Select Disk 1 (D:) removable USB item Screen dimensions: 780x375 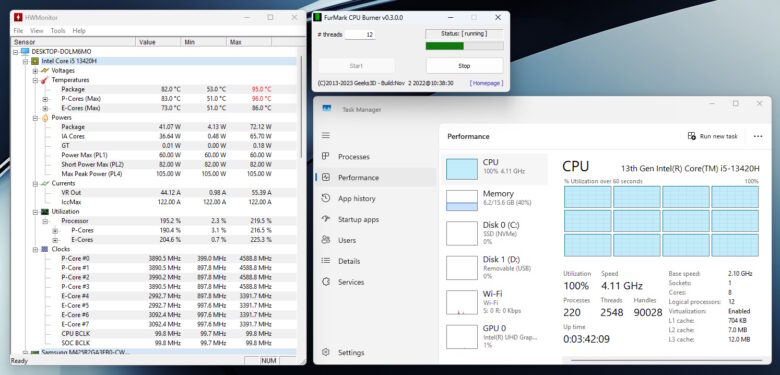pos(493,268)
